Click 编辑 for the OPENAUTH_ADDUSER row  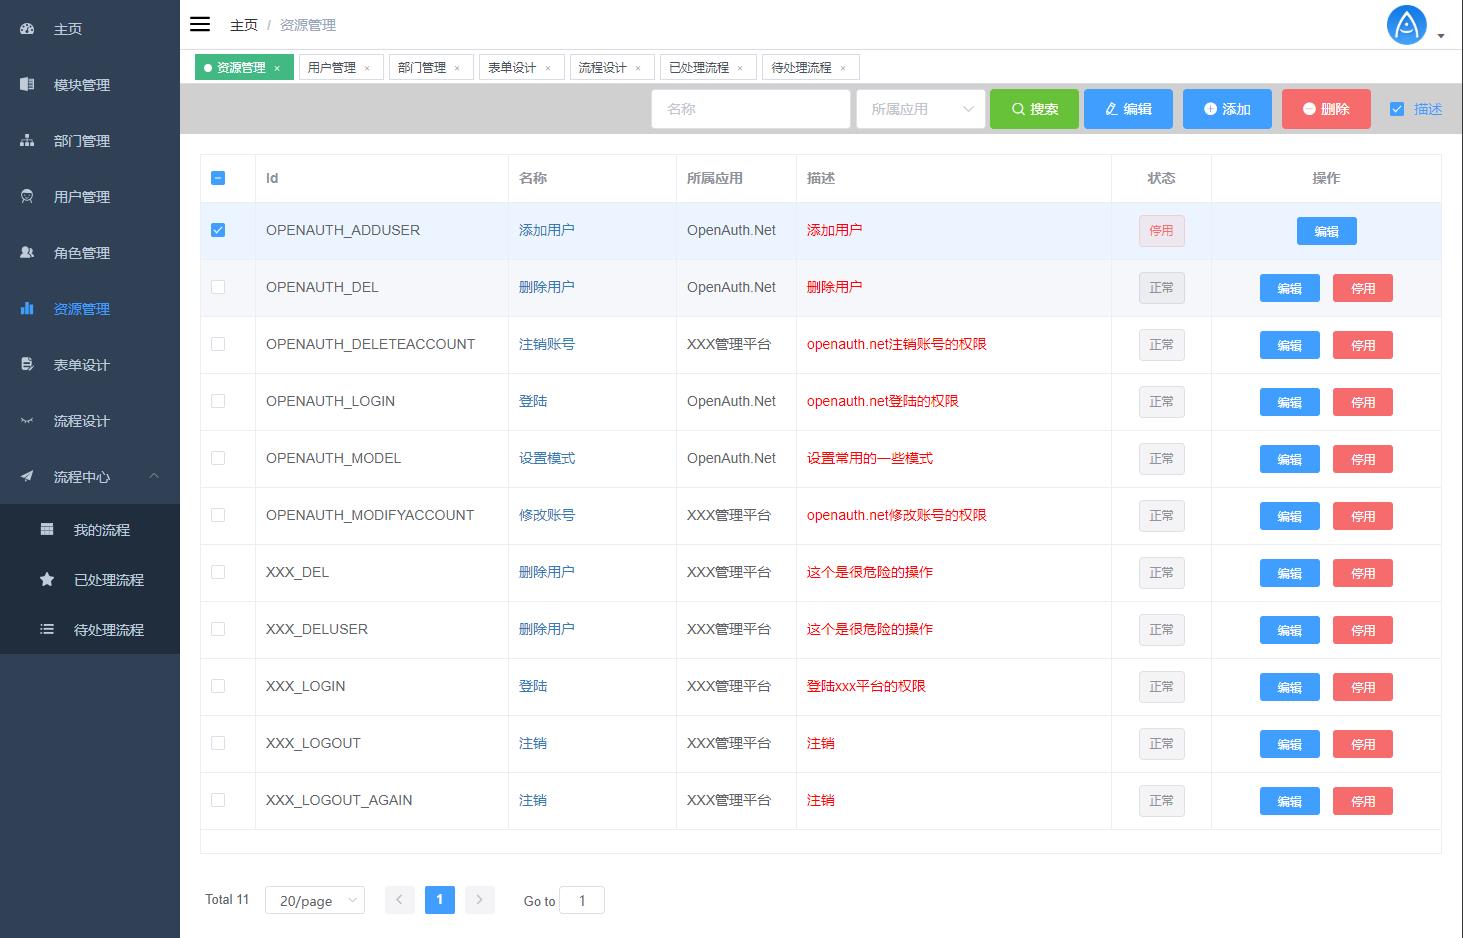tap(1327, 231)
